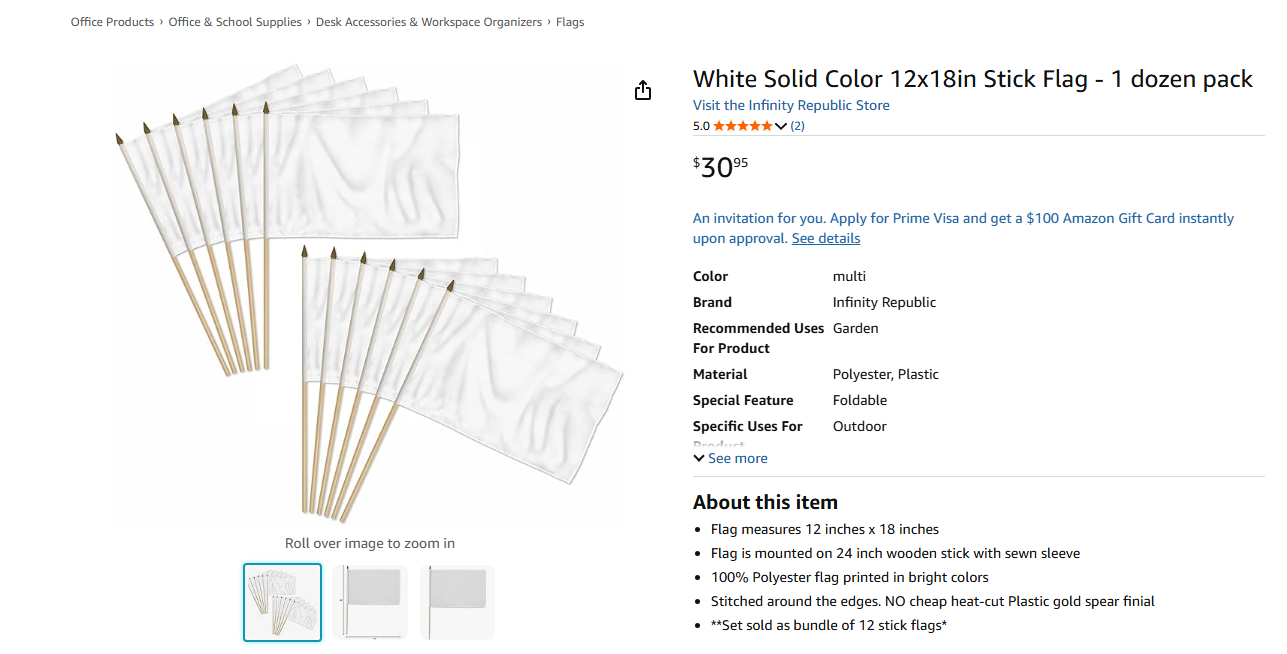The width and height of the screenshot is (1287, 654).
Task: Open Desk Accessories & Workspace Organizers breadcrumb
Action: tap(429, 22)
